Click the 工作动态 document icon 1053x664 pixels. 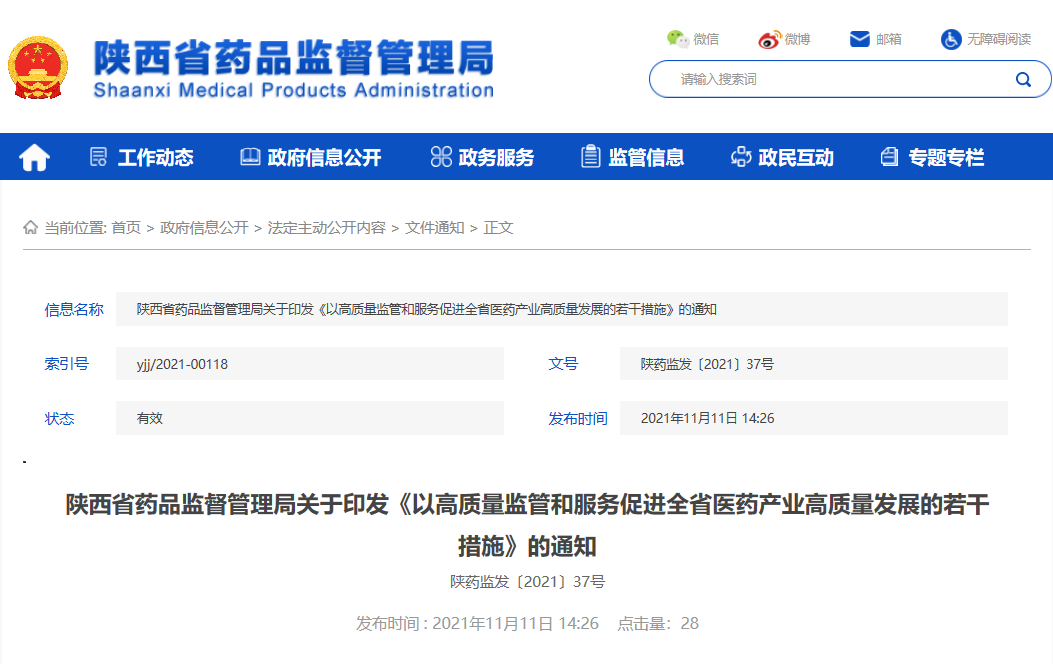point(99,157)
